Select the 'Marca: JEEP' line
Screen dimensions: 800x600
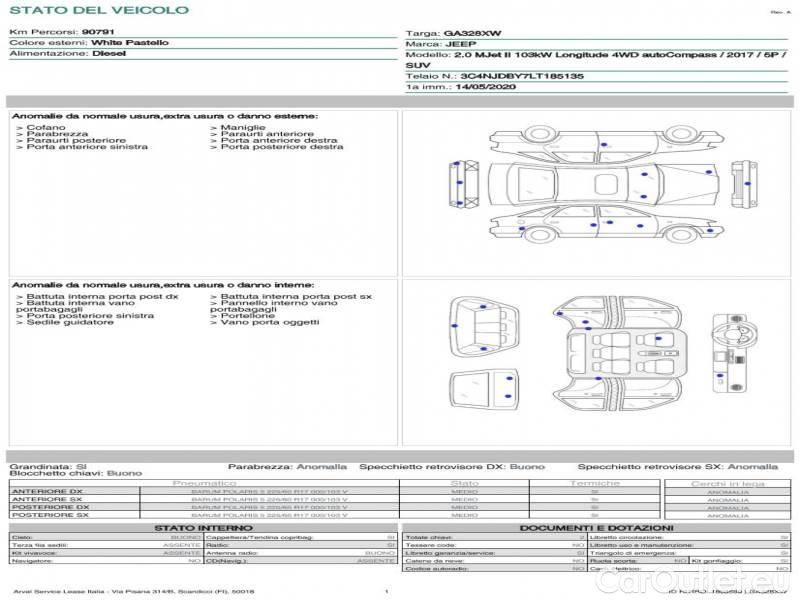tap(441, 44)
